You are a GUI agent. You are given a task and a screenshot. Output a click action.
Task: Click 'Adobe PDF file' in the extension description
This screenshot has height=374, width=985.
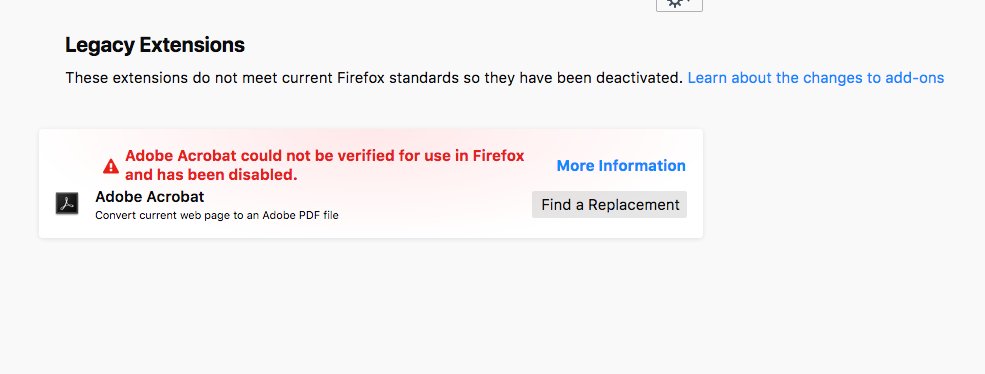pyautogui.click(x=300, y=215)
